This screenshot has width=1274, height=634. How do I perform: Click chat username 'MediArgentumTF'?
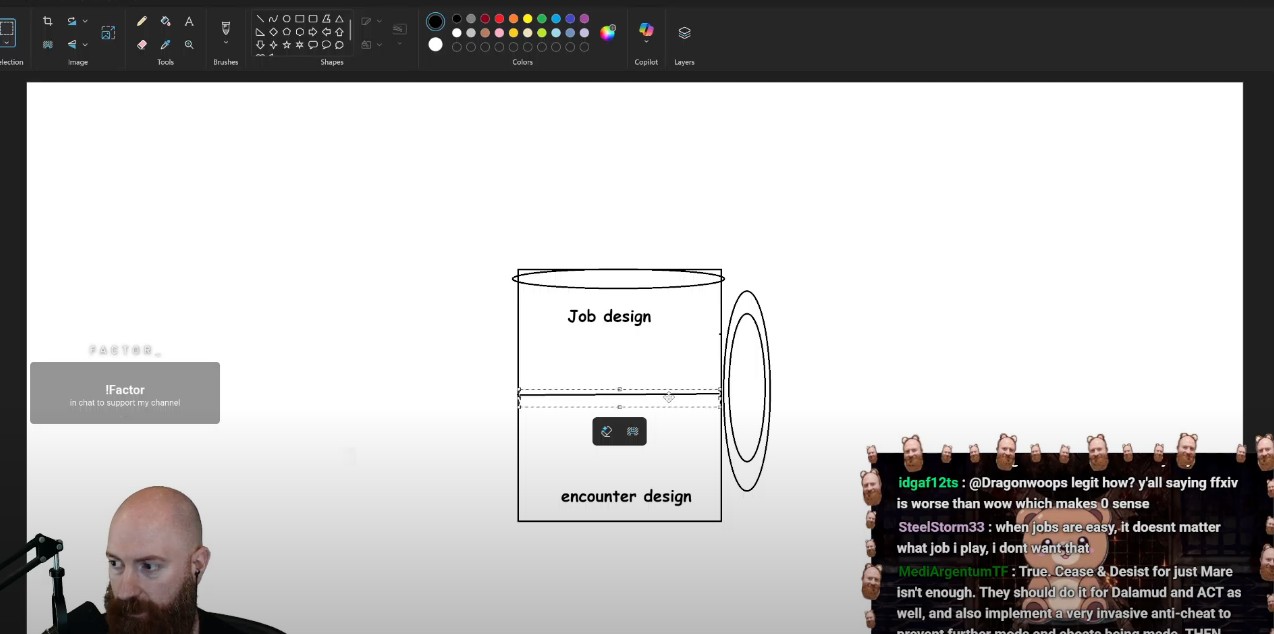pos(953,571)
